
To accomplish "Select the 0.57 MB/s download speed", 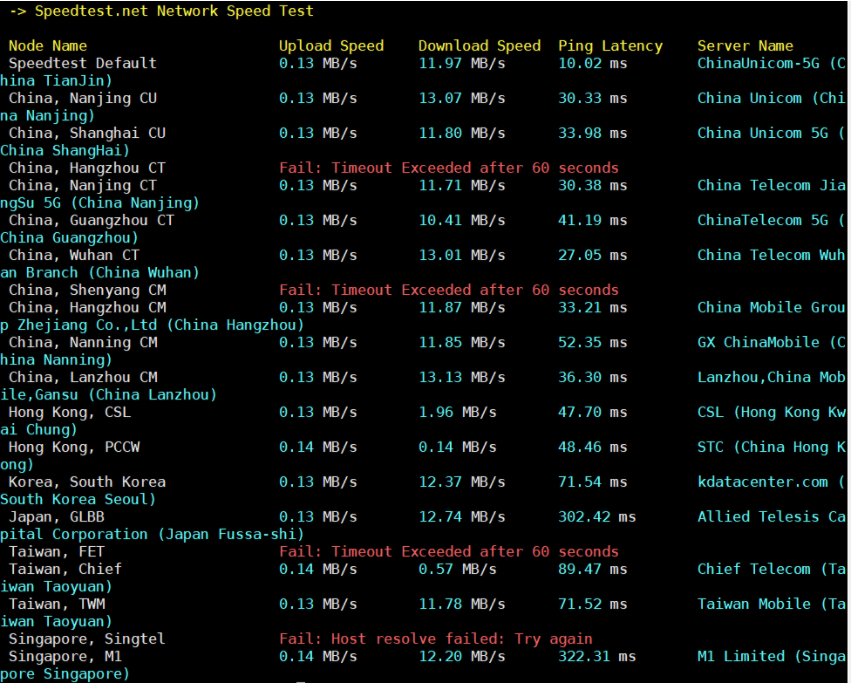I will [x=458, y=569].
